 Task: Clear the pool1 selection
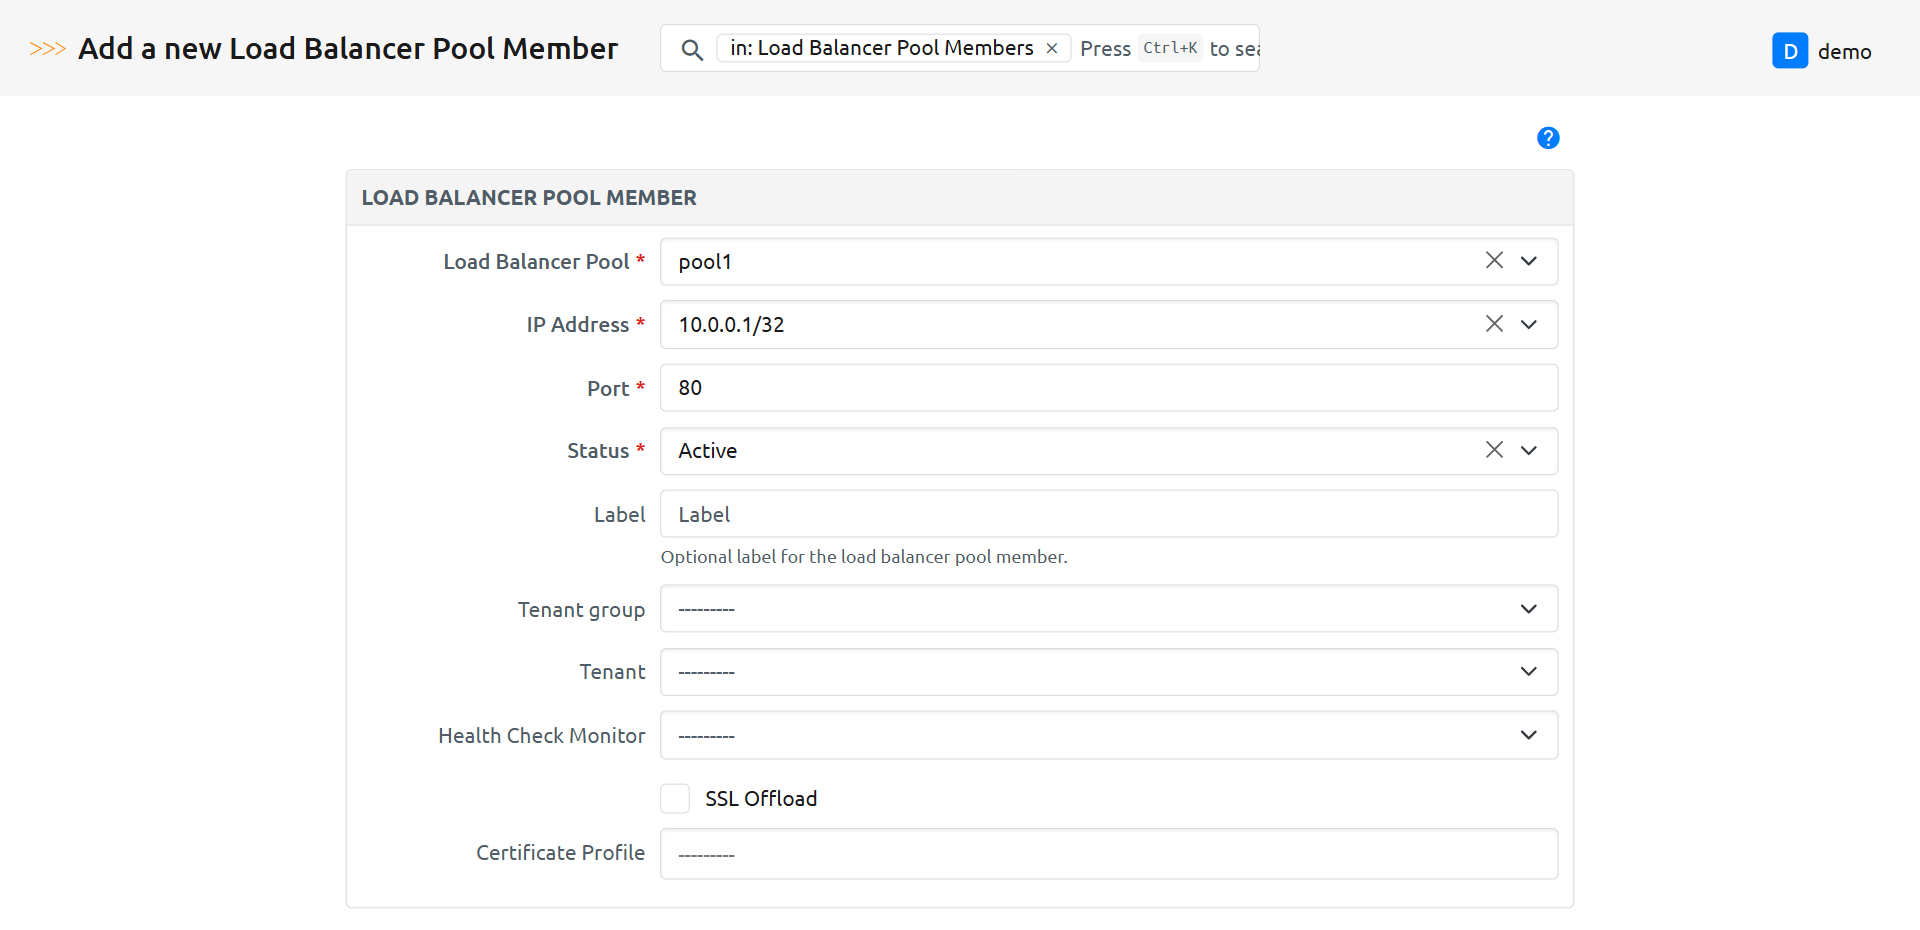coord(1494,261)
